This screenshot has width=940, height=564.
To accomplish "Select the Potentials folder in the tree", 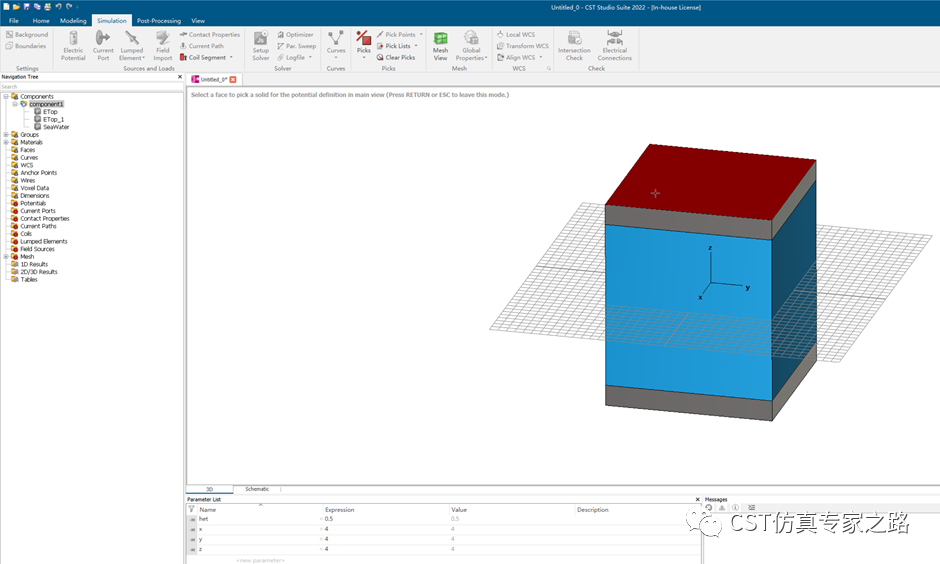I will 33,203.
